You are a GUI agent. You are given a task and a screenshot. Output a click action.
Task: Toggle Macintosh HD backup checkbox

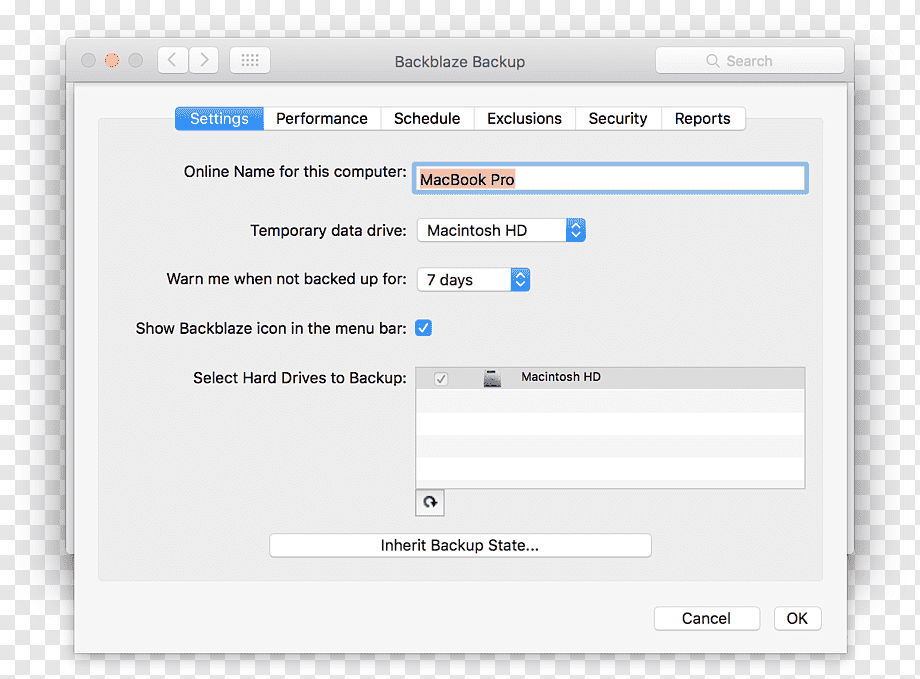(x=441, y=379)
